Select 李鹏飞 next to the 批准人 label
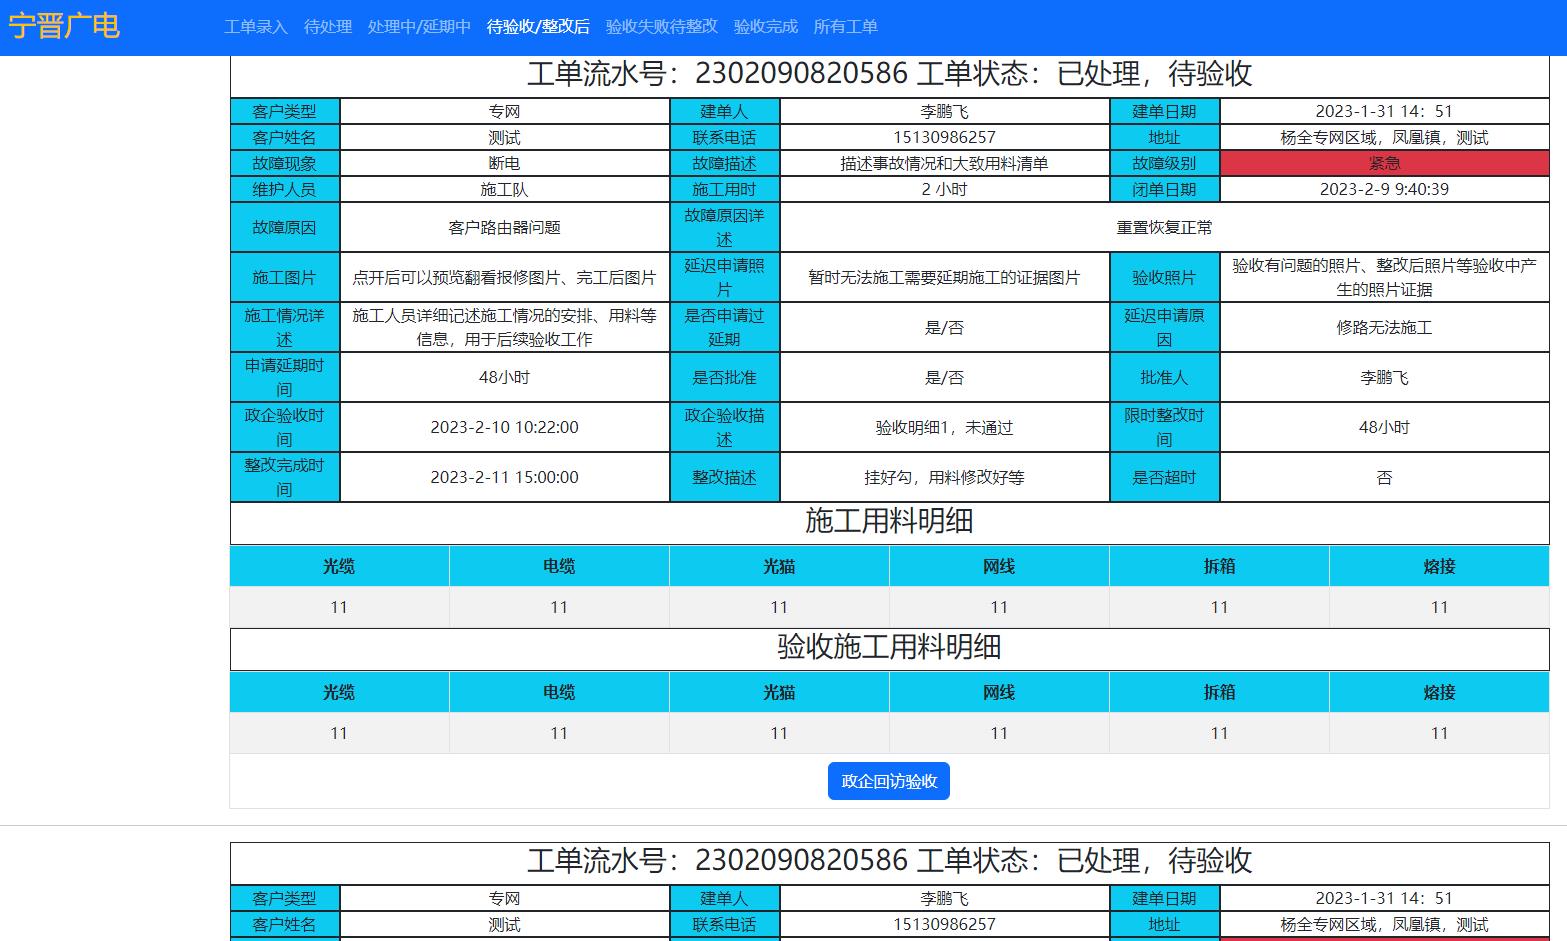 pos(1385,377)
